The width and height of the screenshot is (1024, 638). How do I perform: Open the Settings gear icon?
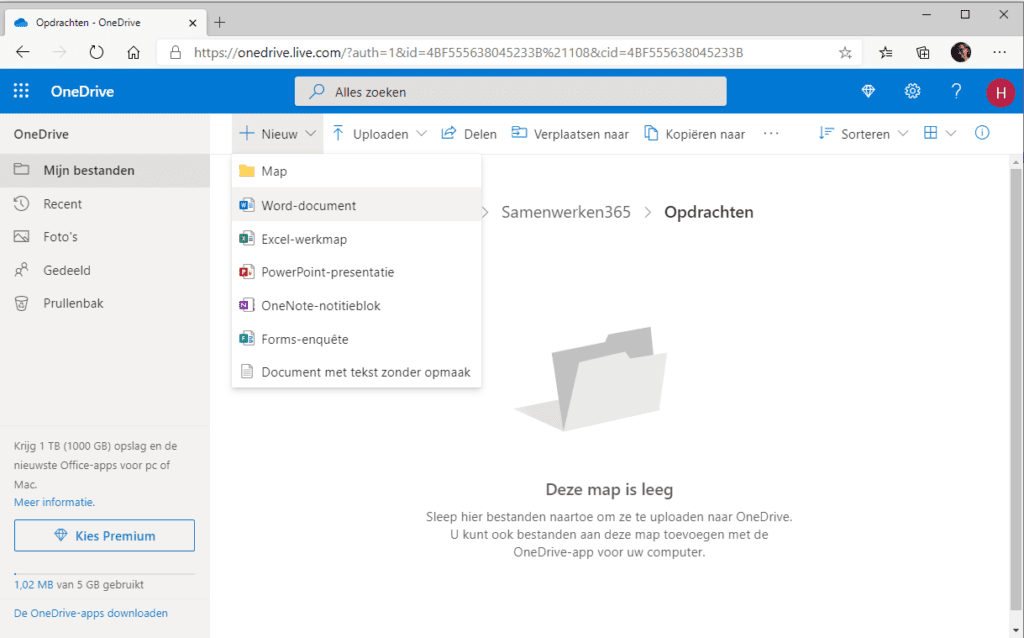click(x=912, y=91)
